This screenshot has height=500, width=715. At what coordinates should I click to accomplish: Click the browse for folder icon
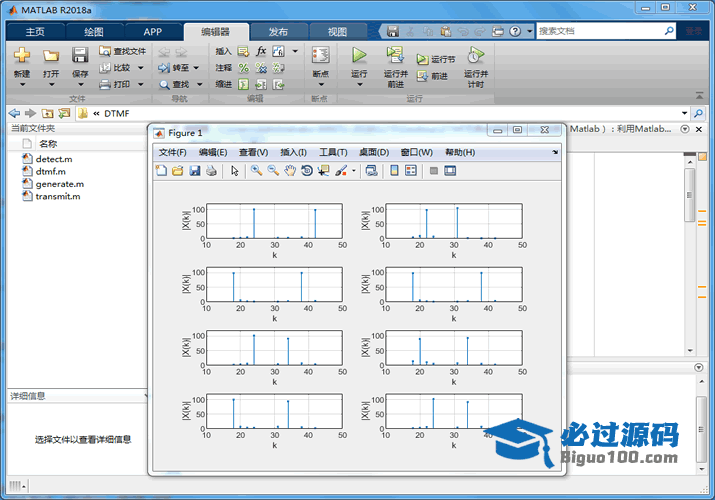64,113
